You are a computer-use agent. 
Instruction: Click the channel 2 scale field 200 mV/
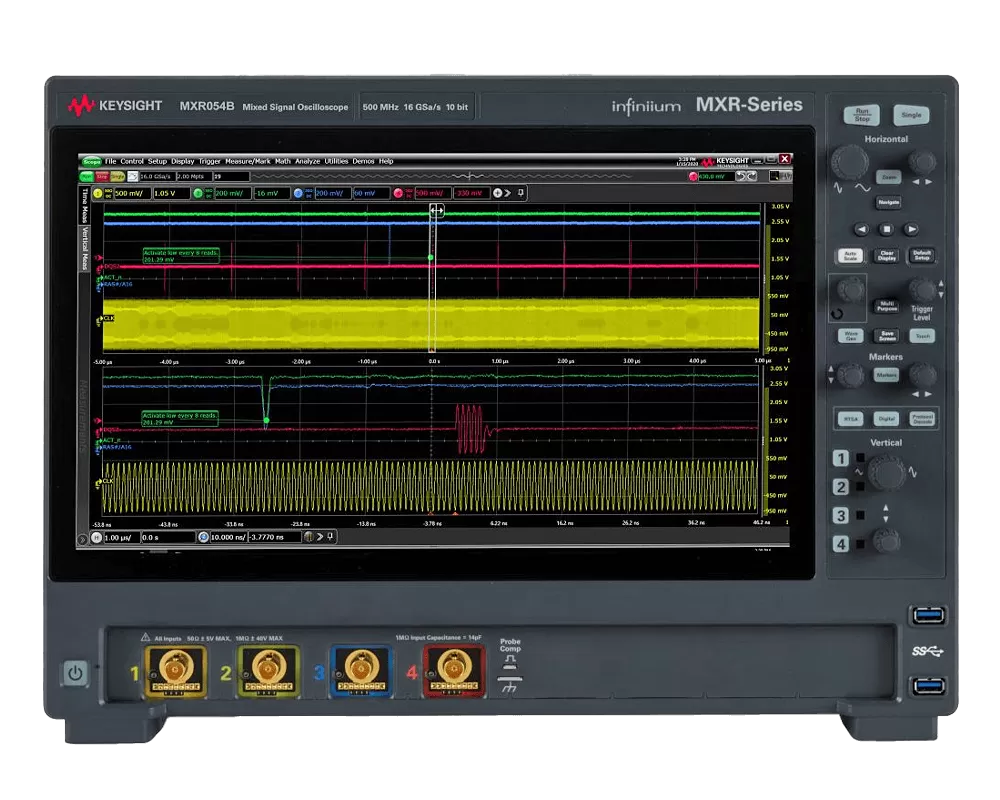(x=233, y=193)
